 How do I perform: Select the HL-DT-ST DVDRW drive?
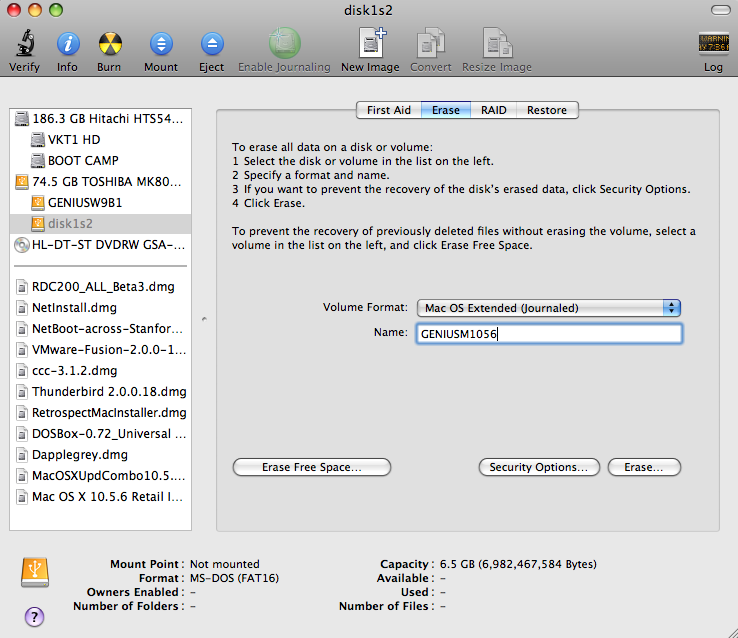point(100,245)
